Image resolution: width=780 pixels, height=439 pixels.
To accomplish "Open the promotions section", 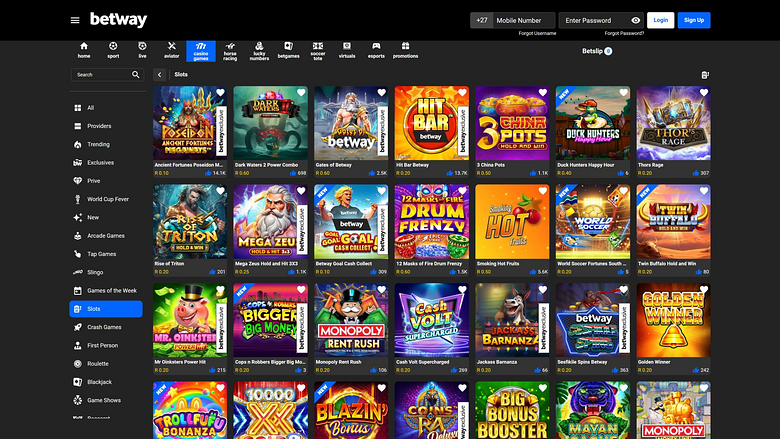I will (x=405, y=51).
